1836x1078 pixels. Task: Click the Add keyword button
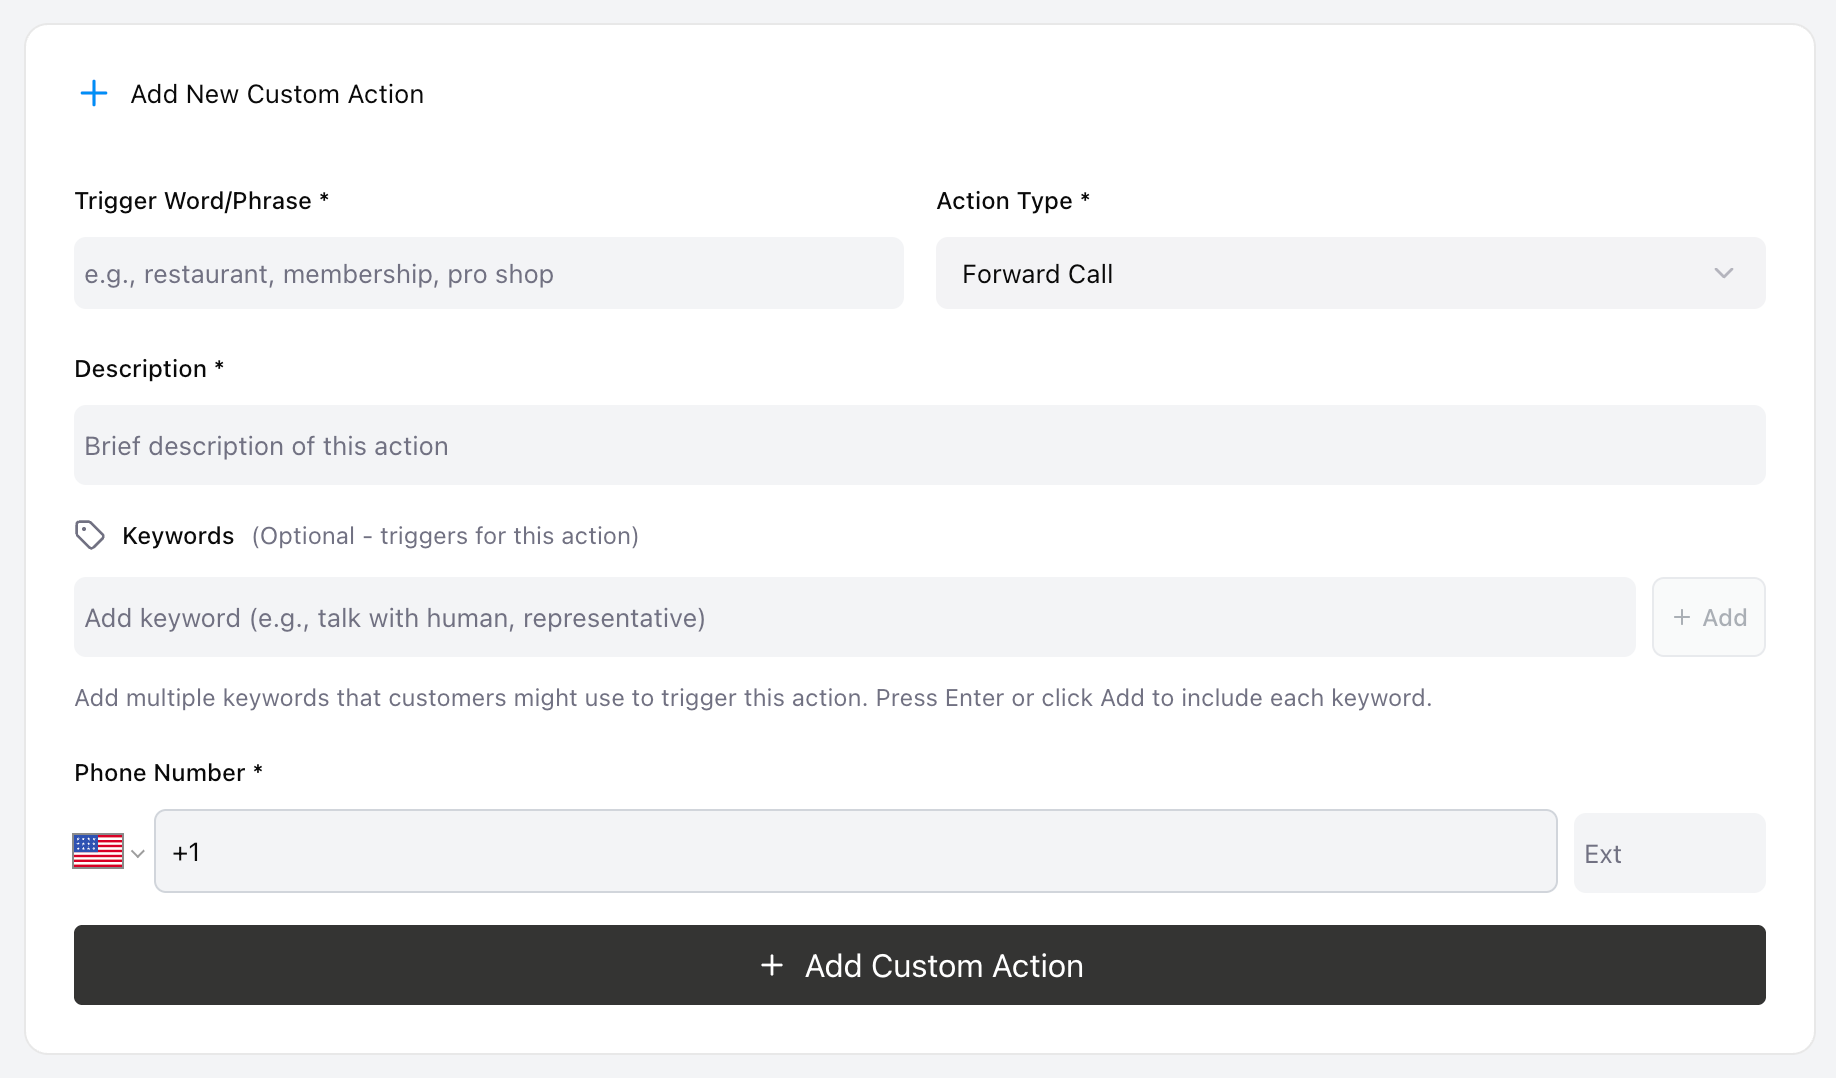click(1708, 617)
